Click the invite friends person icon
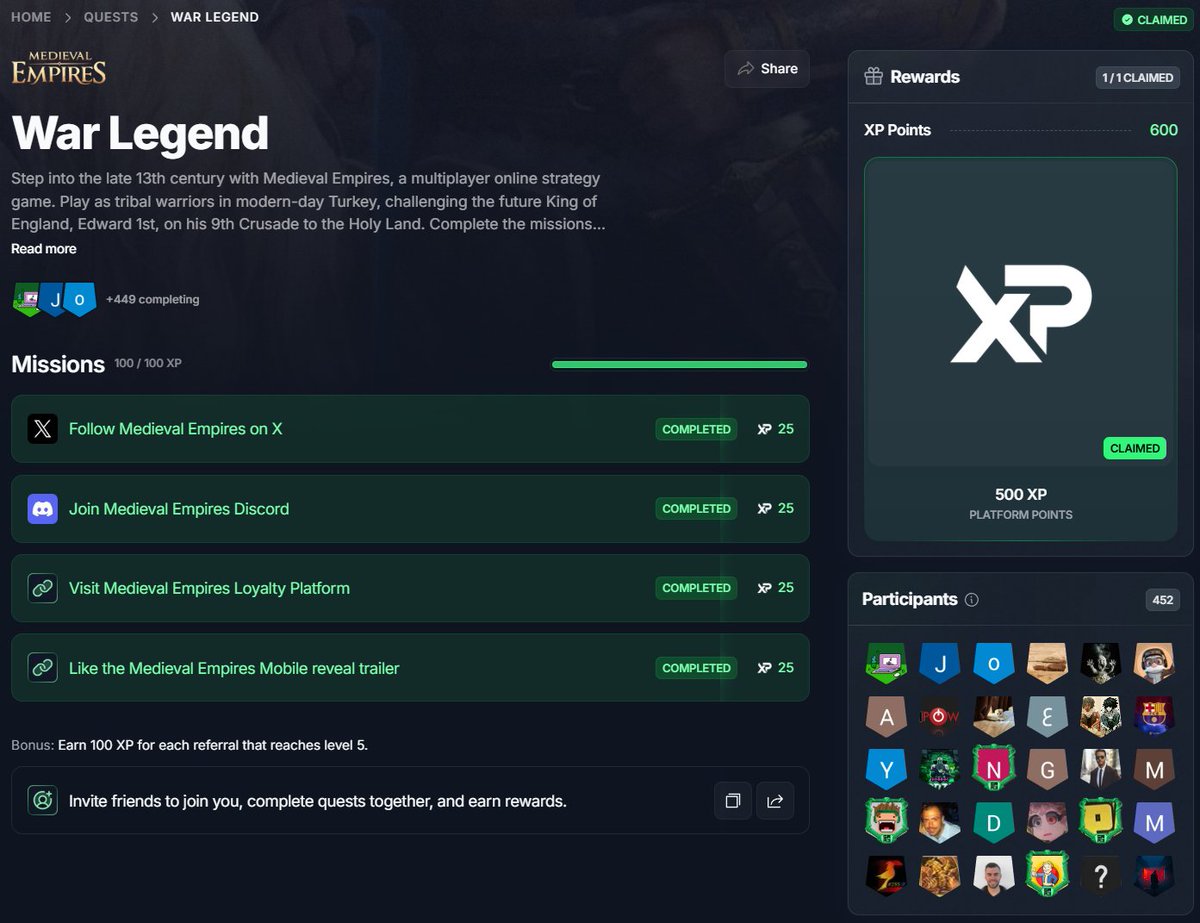This screenshot has height=923, width=1200. point(42,801)
